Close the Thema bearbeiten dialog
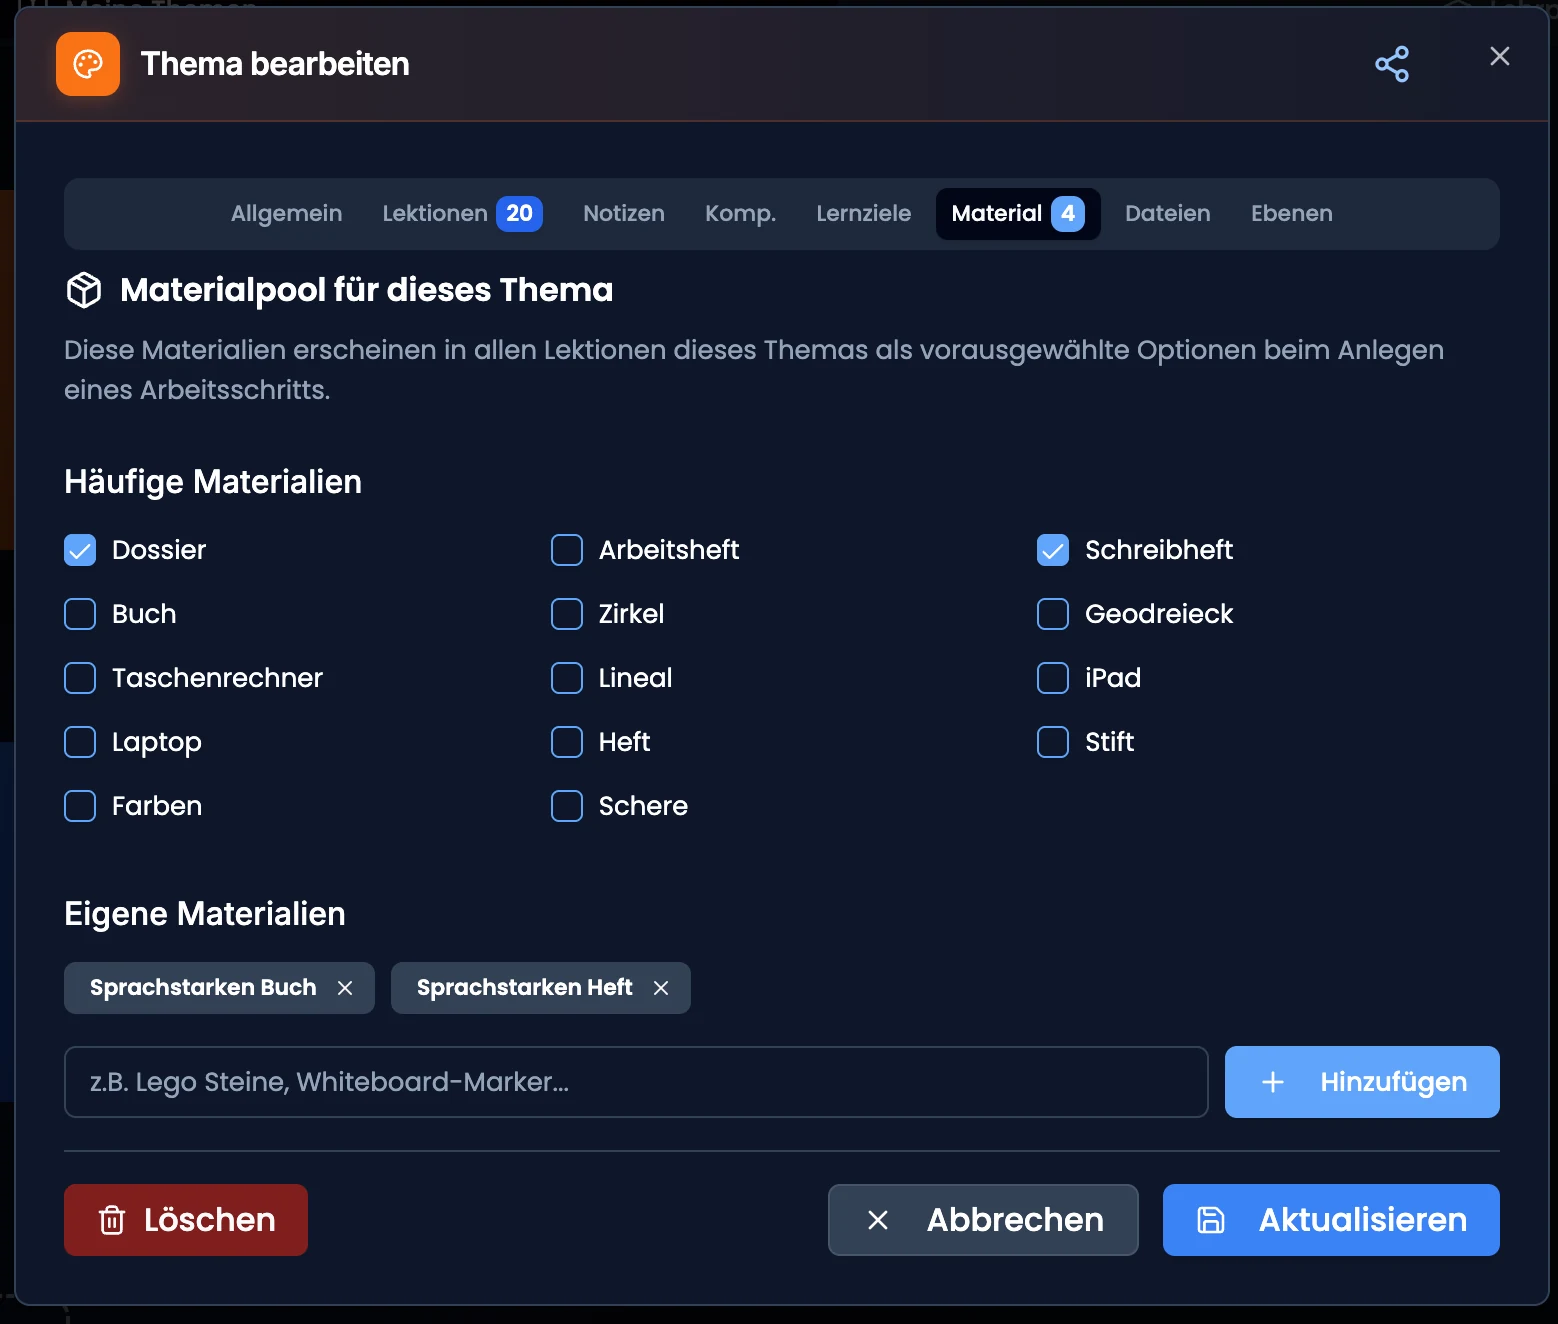Viewport: 1558px width, 1324px height. [1499, 56]
